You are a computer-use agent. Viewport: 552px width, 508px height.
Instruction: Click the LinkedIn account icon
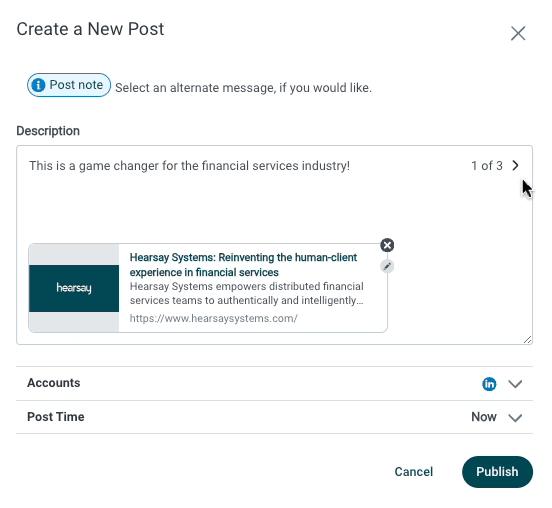[489, 384]
